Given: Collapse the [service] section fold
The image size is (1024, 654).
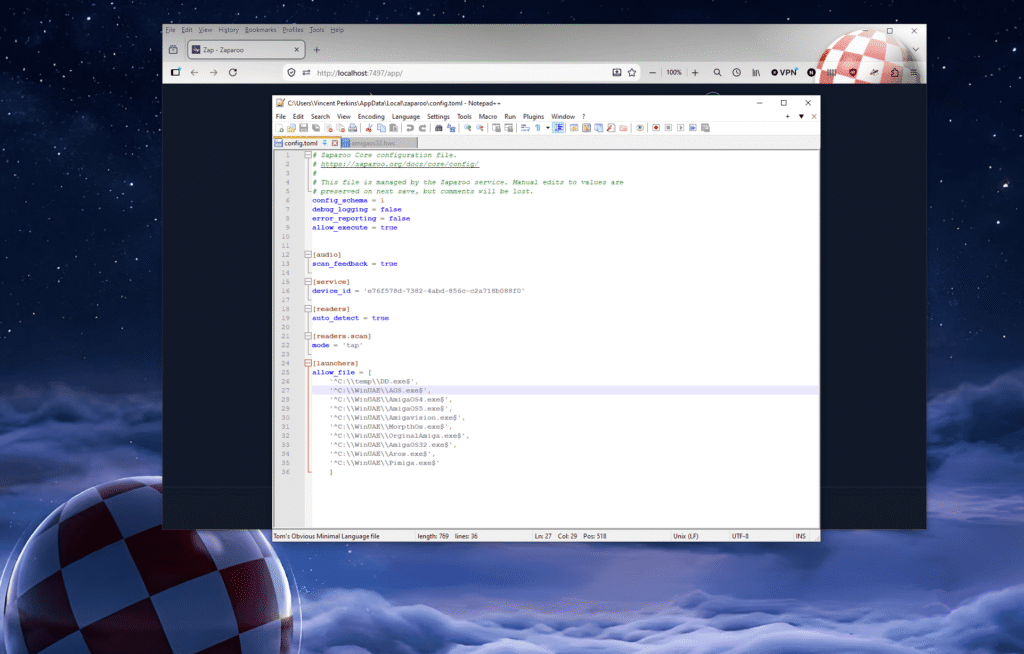Looking at the screenshot, I should [308, 282].
